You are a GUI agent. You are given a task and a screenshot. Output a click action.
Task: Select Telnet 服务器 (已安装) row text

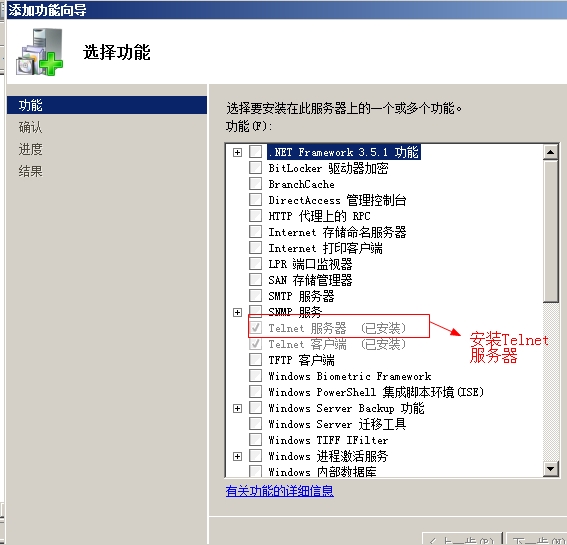[x=337, y=328]
